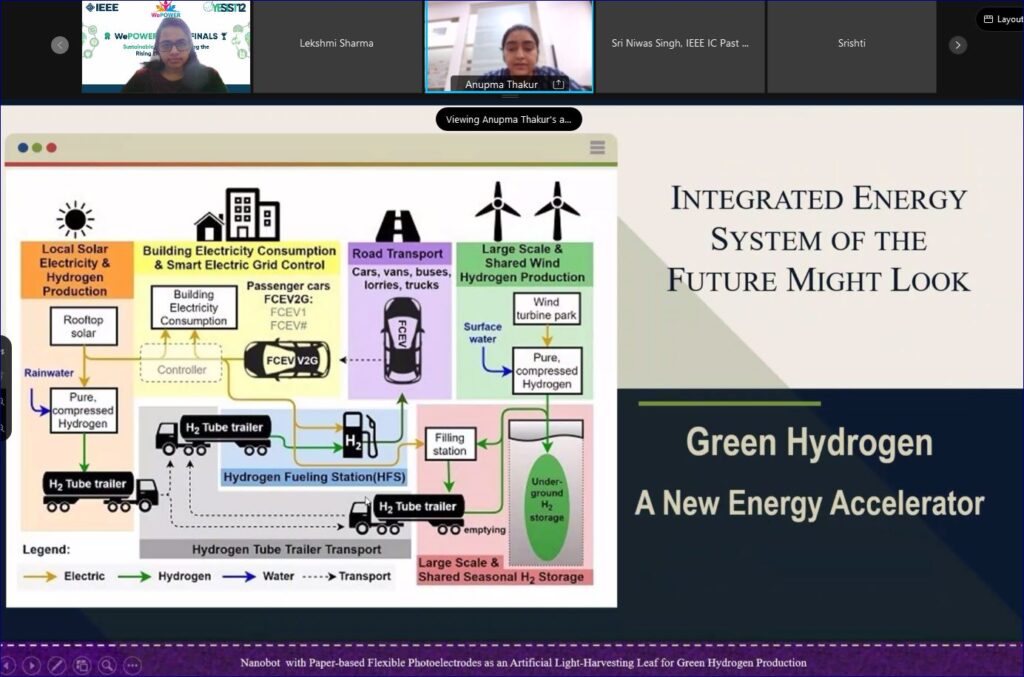Click the 'Surface water' label

tap(483, 333)
